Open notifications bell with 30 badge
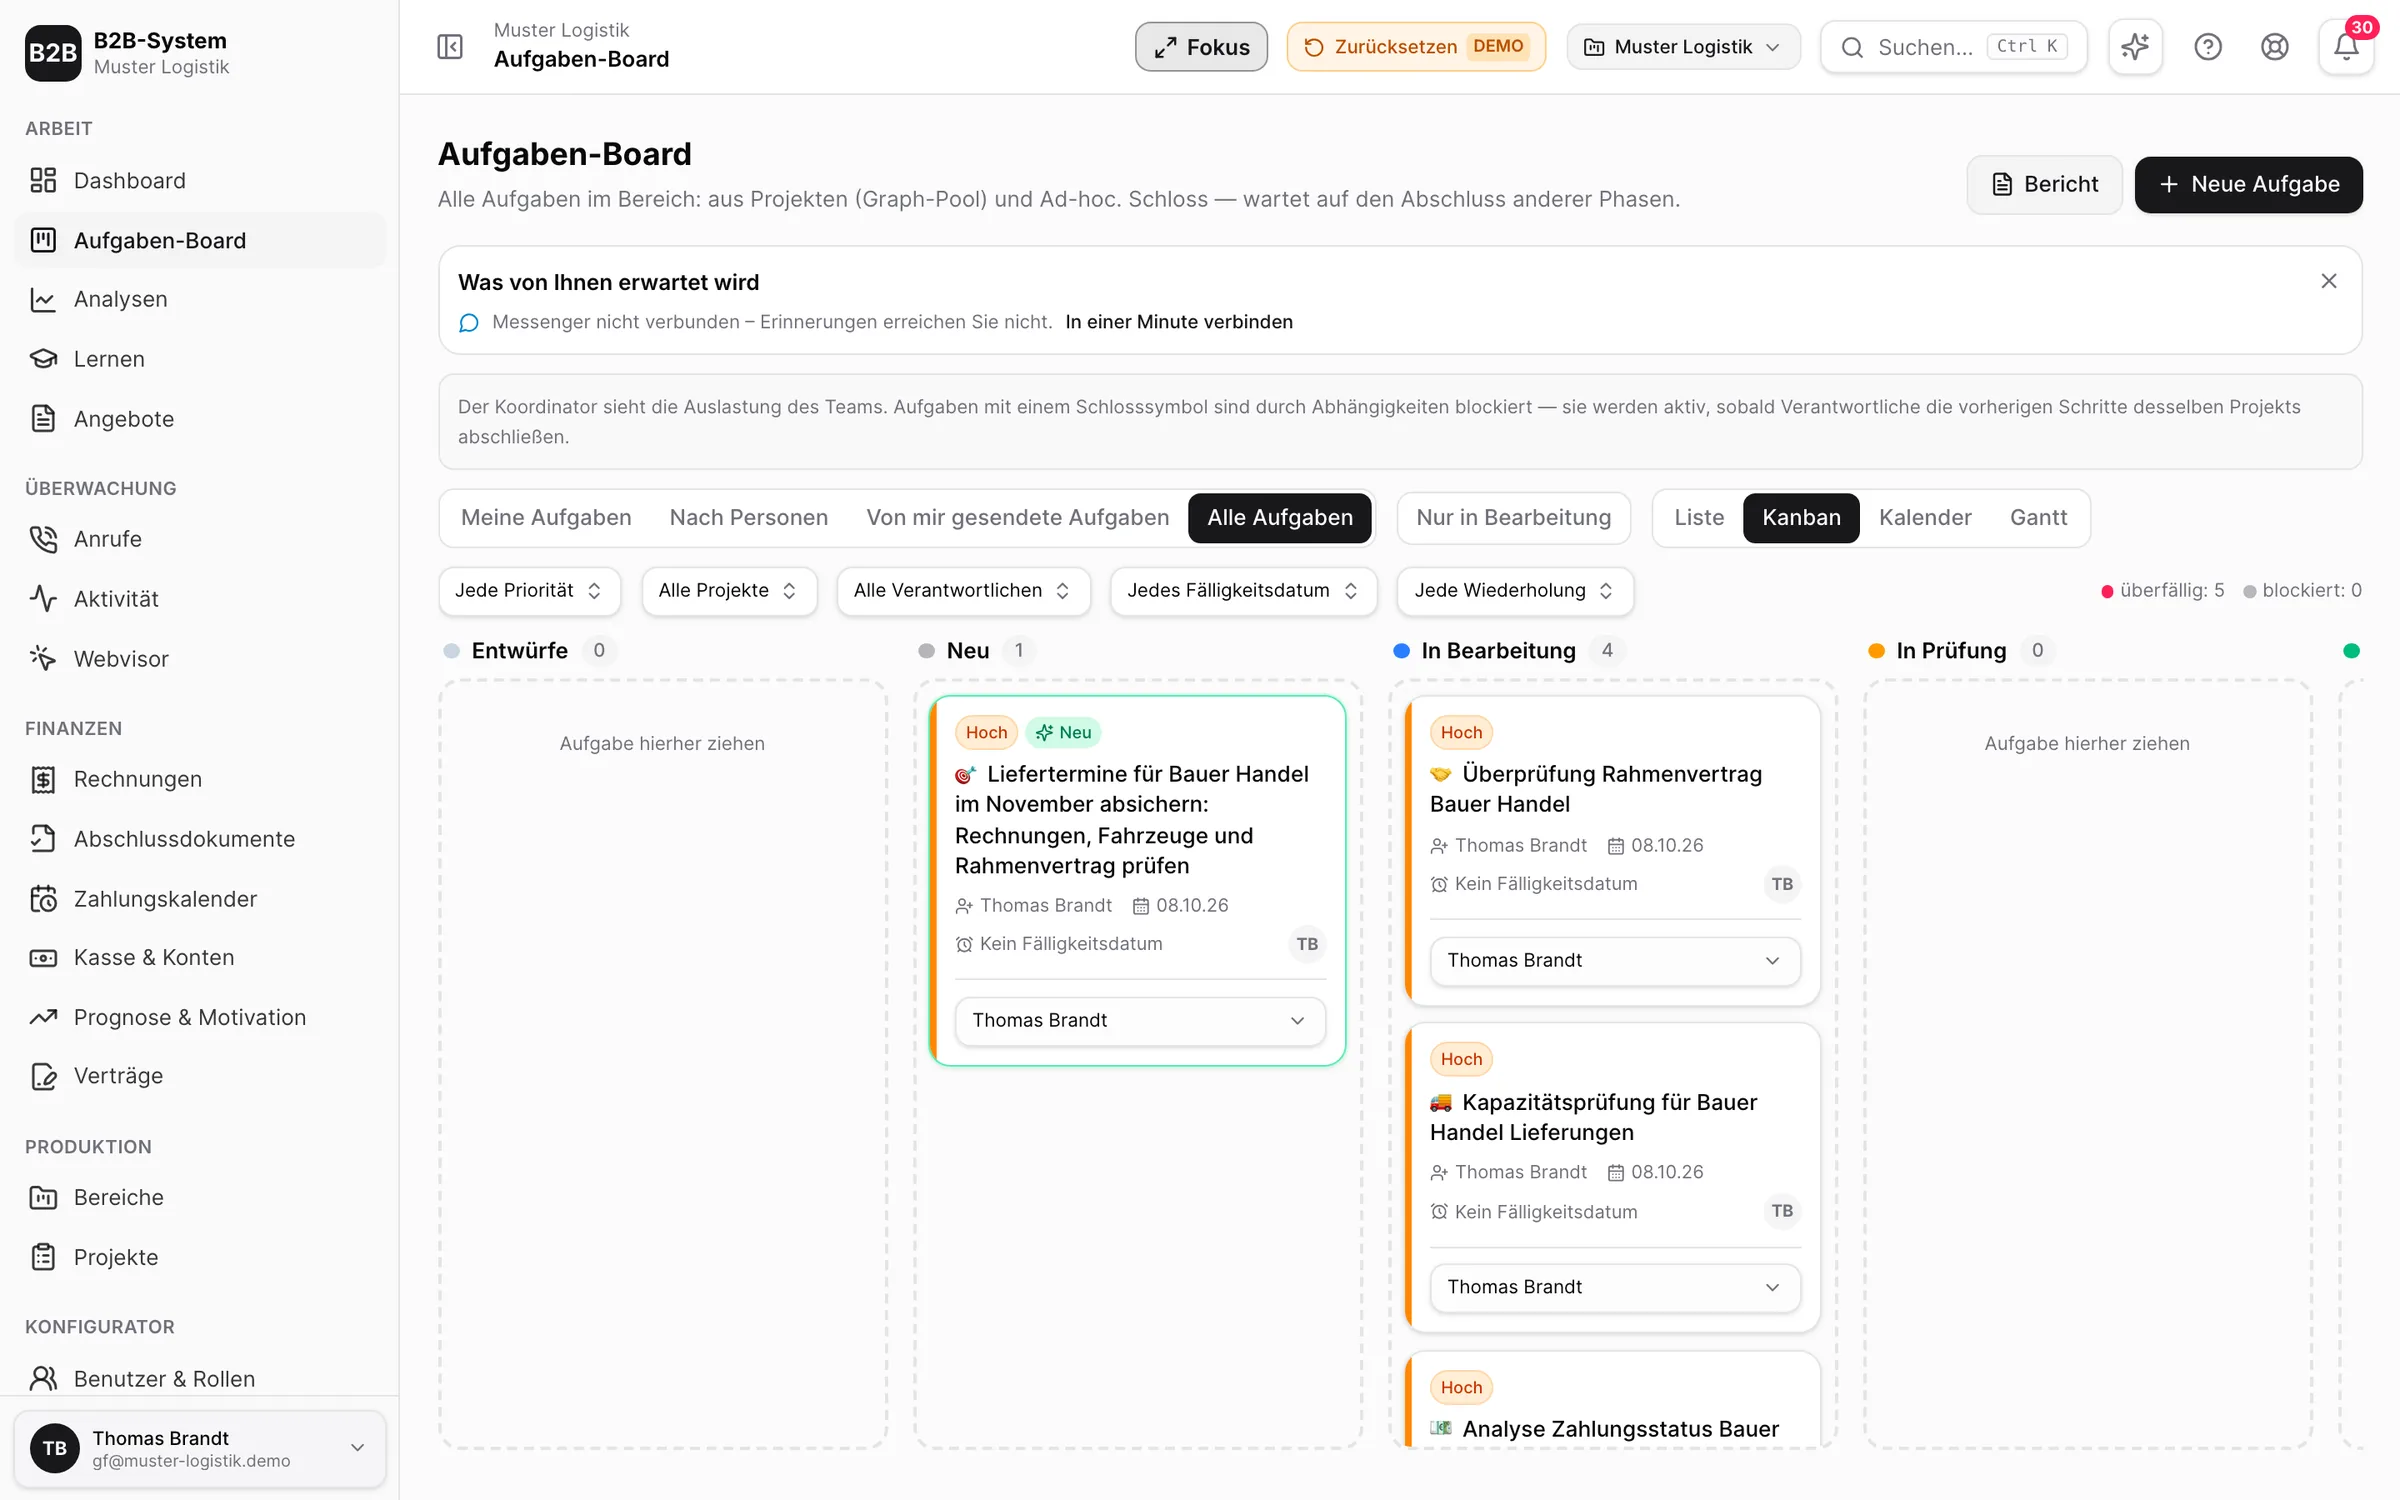 pos(2346,47)
